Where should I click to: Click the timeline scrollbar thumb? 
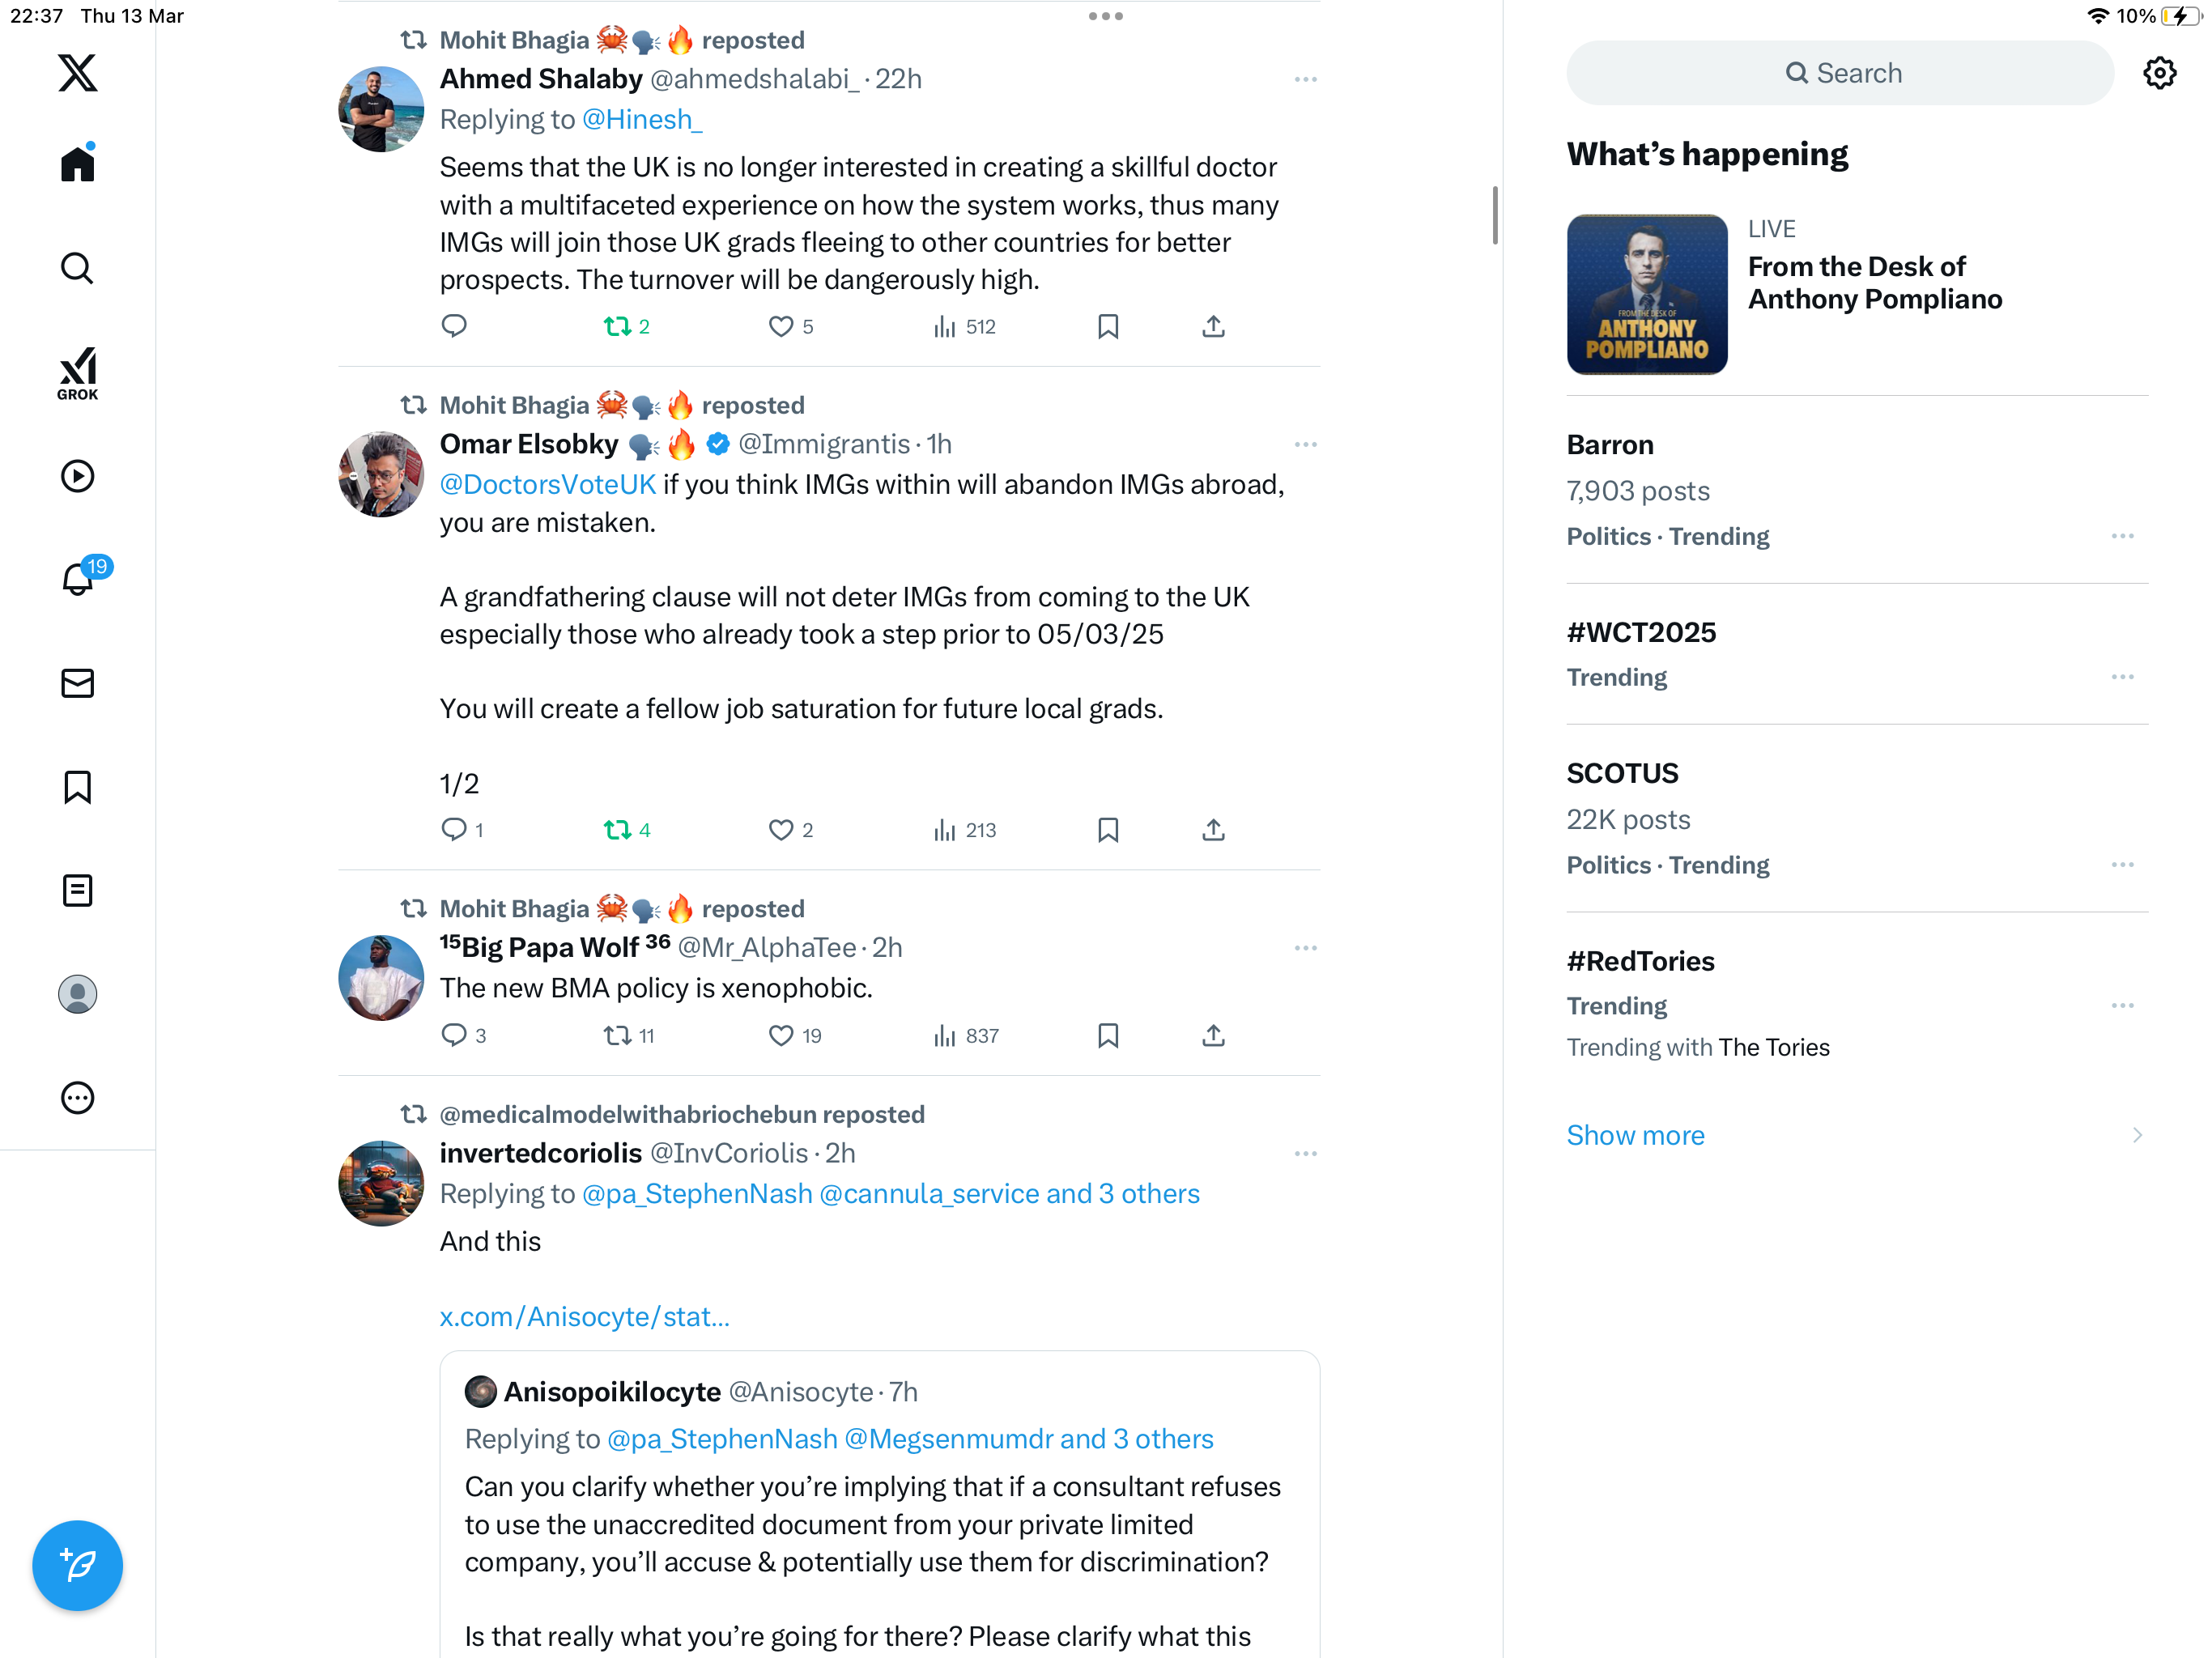click(x=1494, y=214)
